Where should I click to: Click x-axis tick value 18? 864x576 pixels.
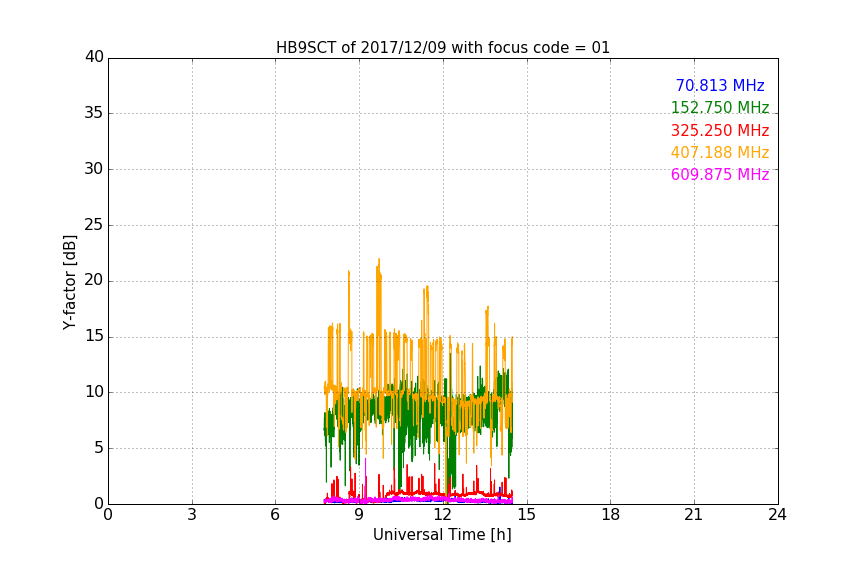611,515
